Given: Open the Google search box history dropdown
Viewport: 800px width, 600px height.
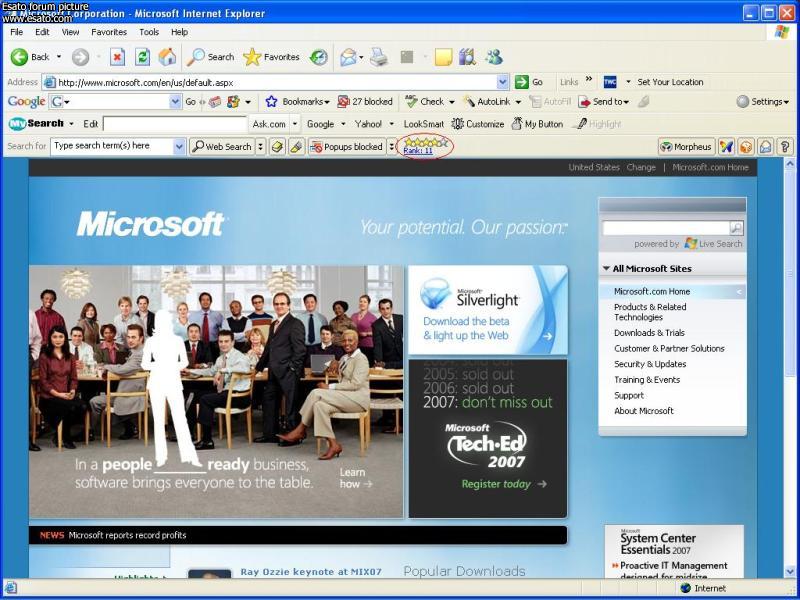Looking at the screenshot, I should pyautogui.click(x=176, y=102).
